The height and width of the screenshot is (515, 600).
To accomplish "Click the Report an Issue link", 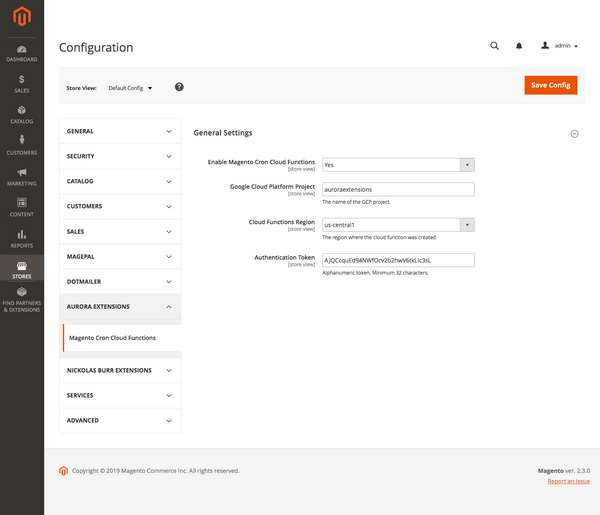I will tap(568, 481).
